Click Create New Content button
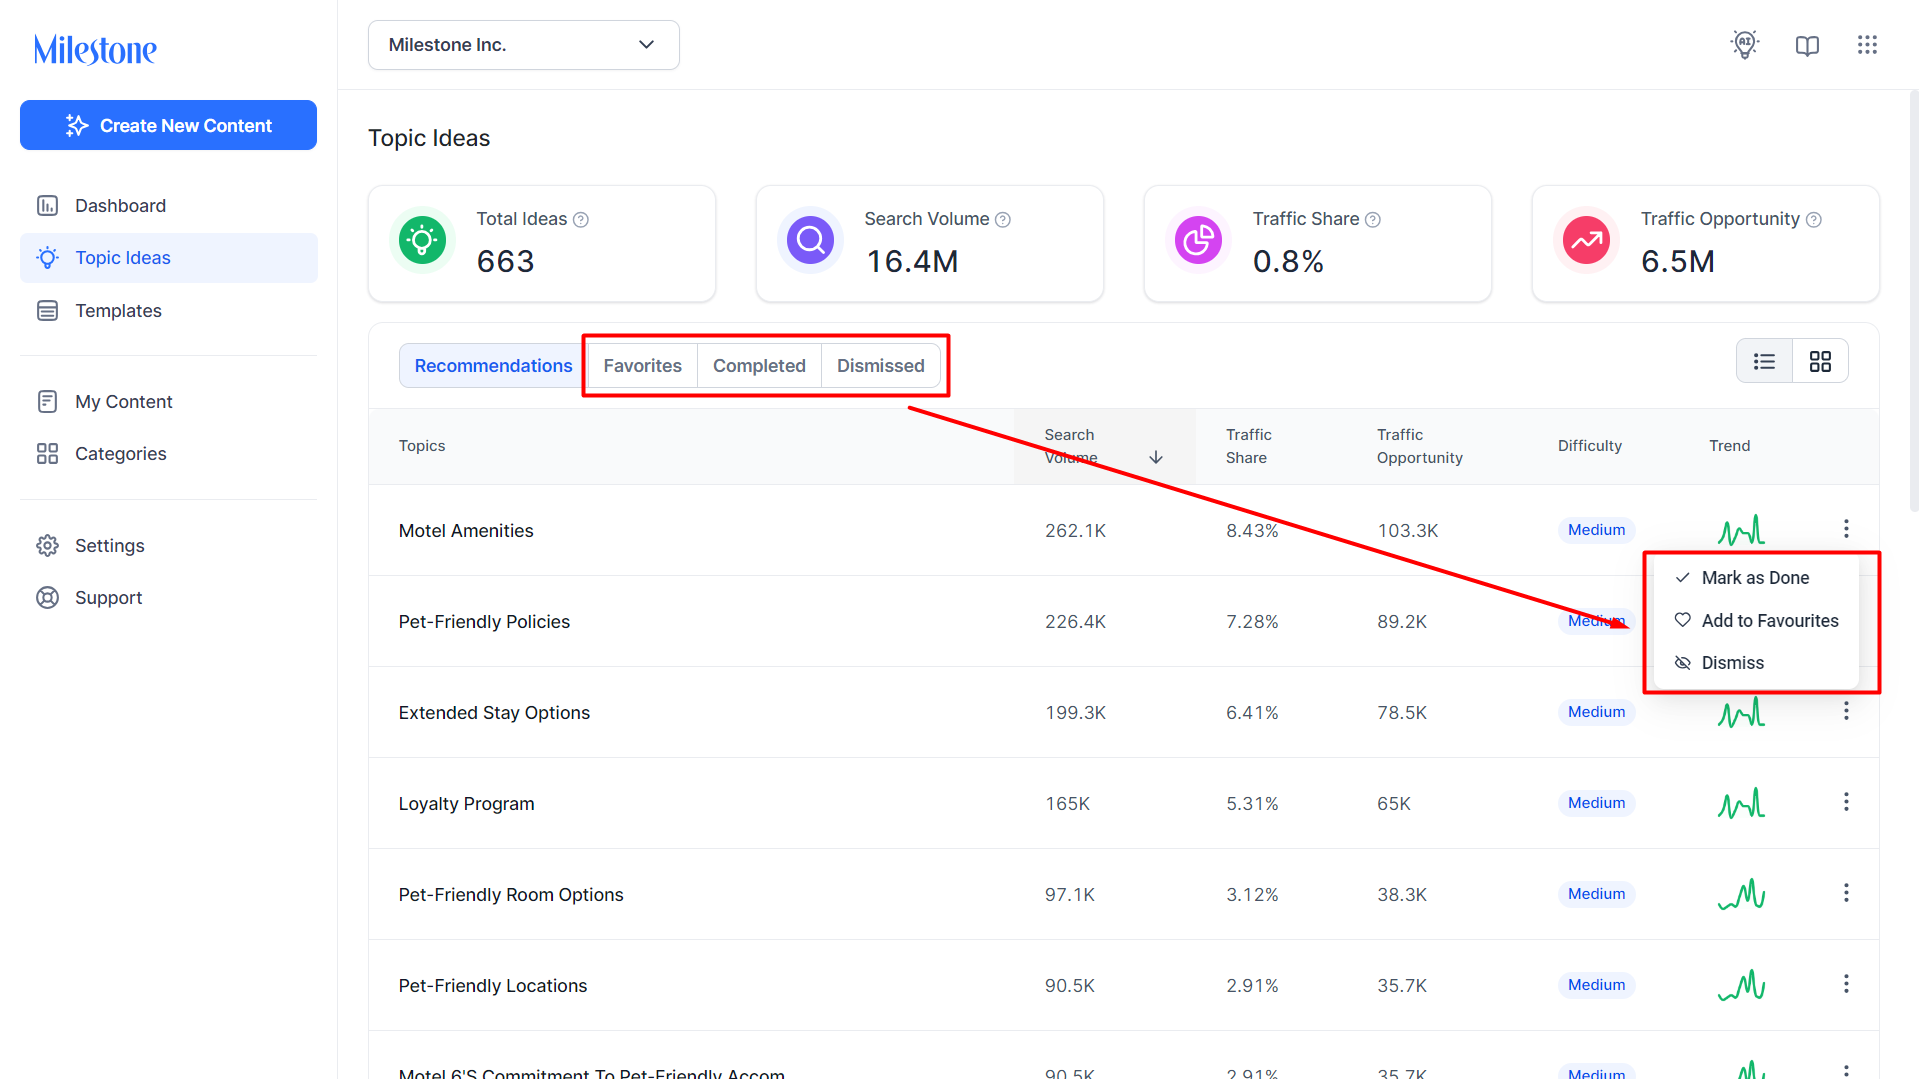1919x1079 pixels. click(168, 125)
